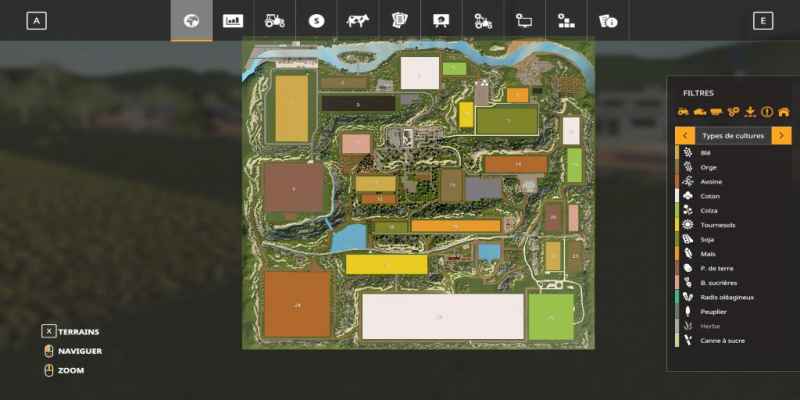This screenshot has height=400, width=800.
Task: Open the tractor Vehicles tab
Action: [274, 20]
